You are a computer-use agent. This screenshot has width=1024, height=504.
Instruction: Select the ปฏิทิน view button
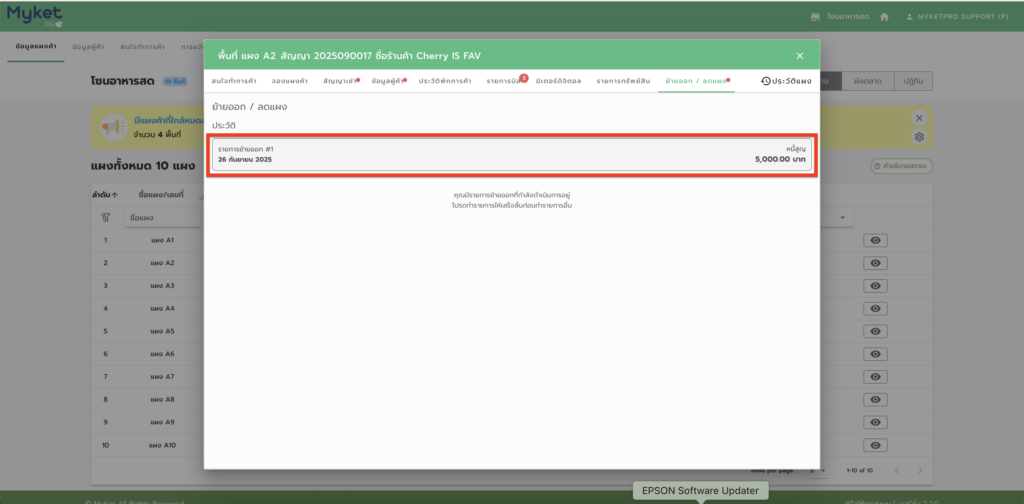click(x=911, y=82)
